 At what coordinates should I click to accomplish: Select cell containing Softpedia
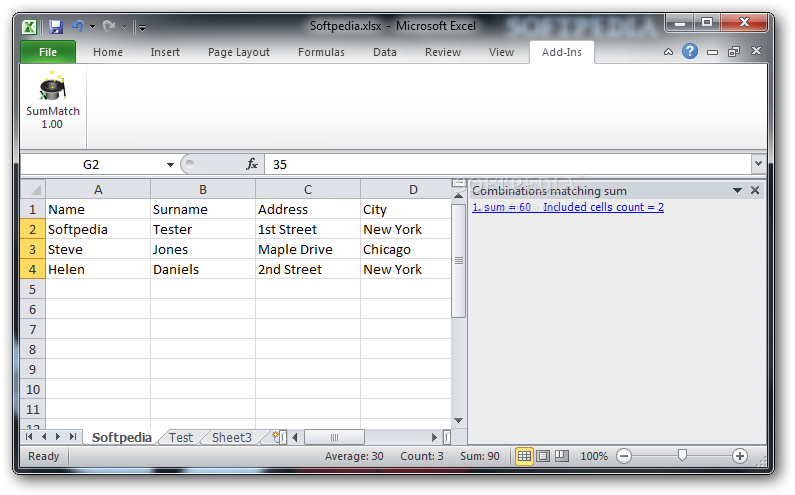(x=98, y=229)
